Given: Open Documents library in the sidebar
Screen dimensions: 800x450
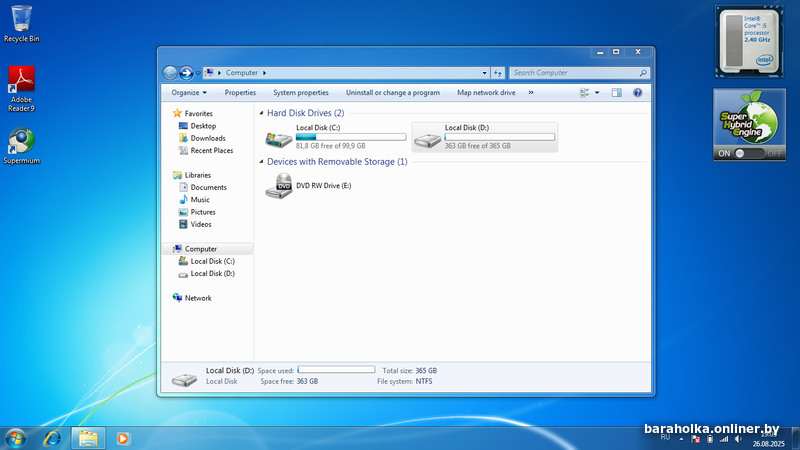Looking at the screenshot, I should click(x=208, y=187).
